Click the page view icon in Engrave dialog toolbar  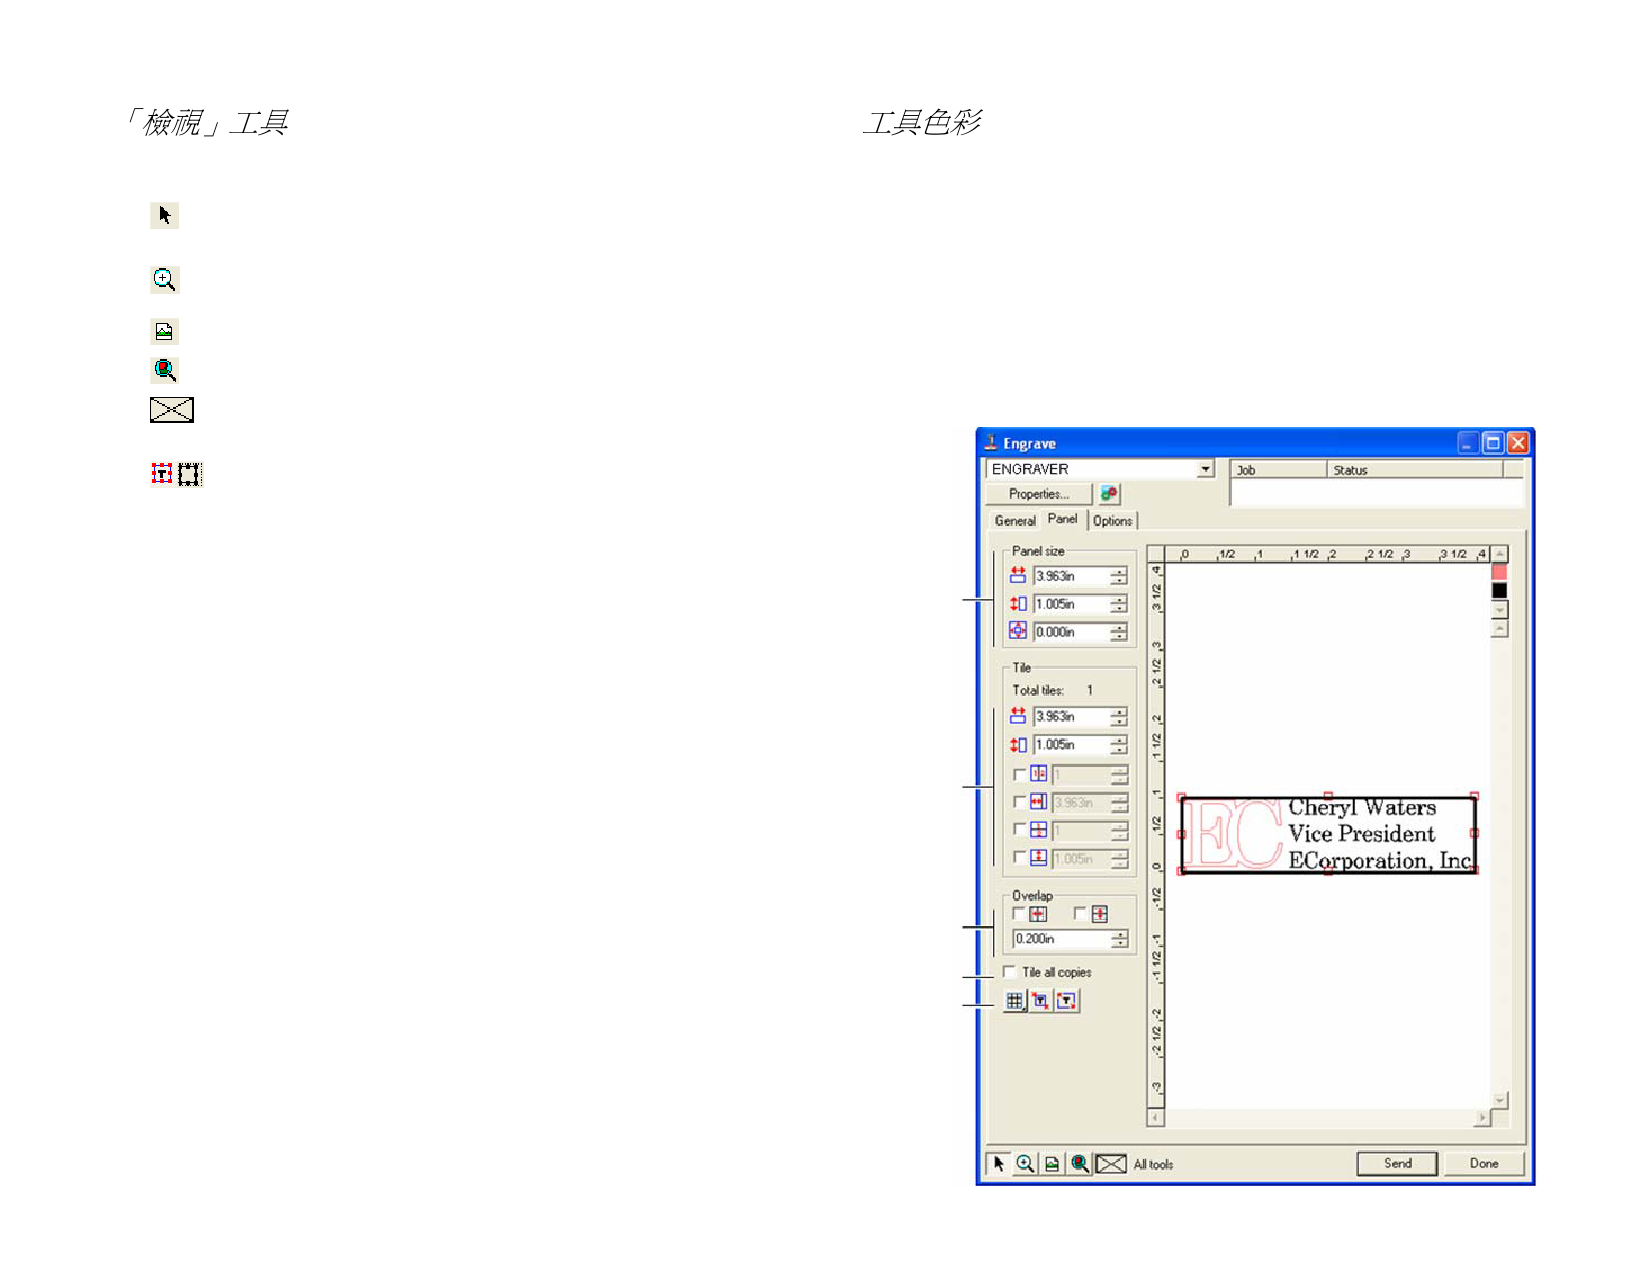(1052, 1164)
